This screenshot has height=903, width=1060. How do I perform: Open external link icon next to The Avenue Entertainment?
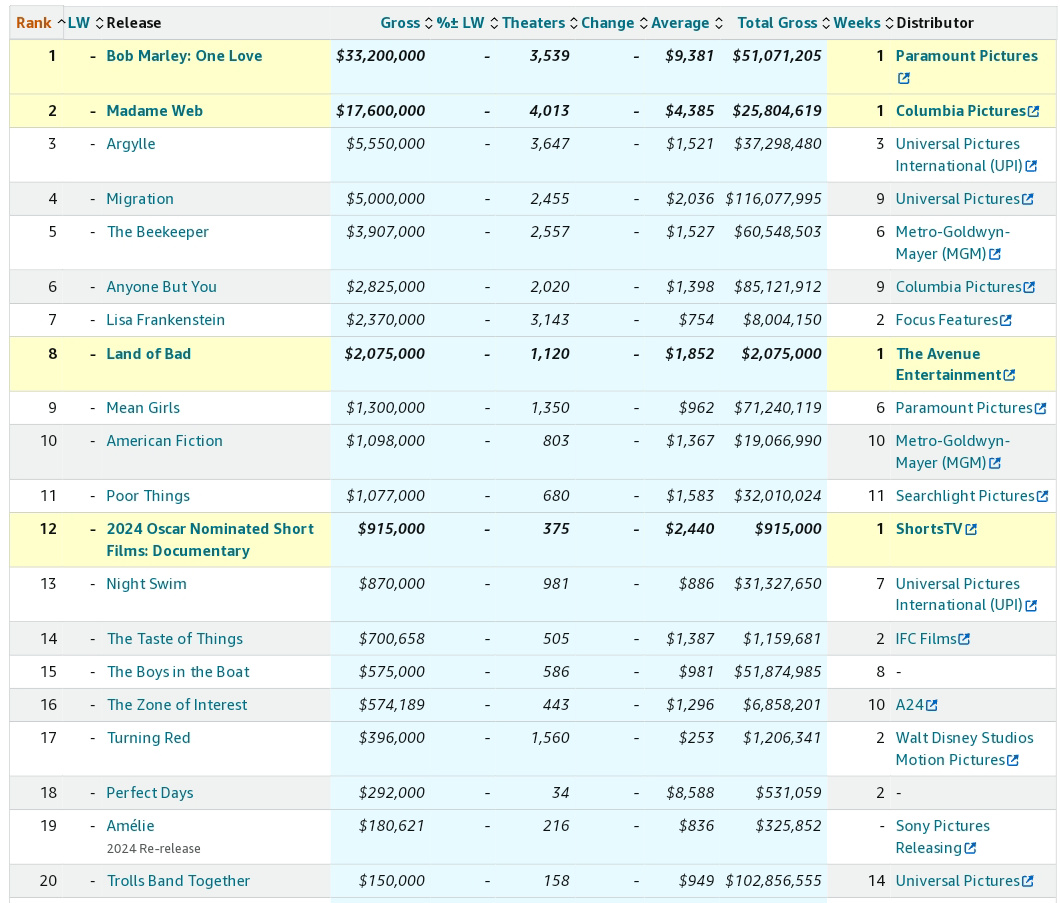pos(1009,375)
